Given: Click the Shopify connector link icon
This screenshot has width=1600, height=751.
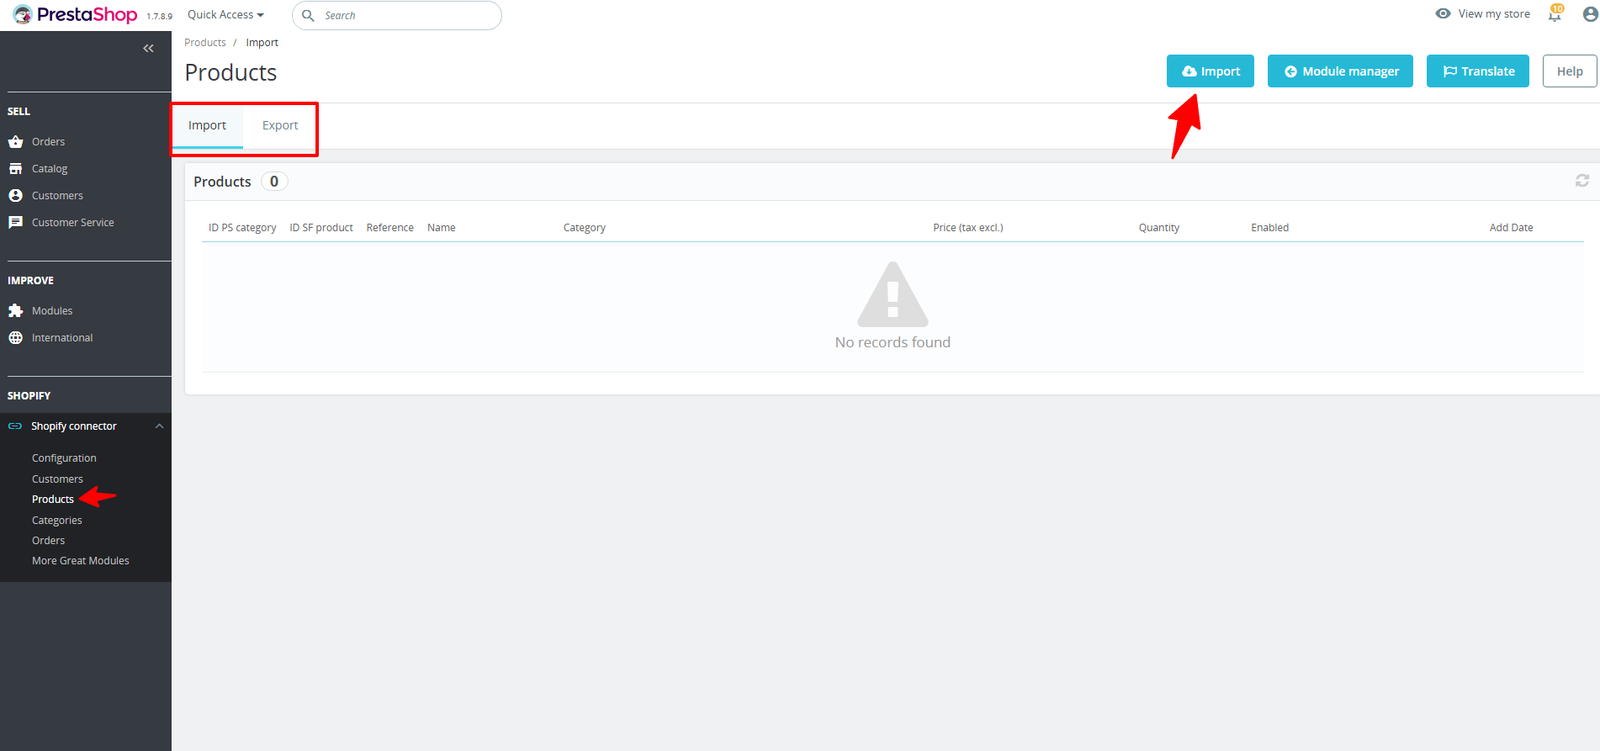Looking at the screenshot, I should click(15, 426).
